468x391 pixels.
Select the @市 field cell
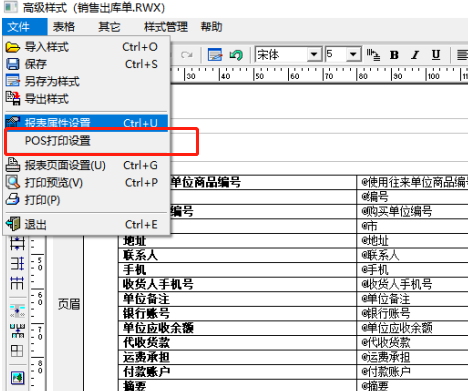click(413, 226)
